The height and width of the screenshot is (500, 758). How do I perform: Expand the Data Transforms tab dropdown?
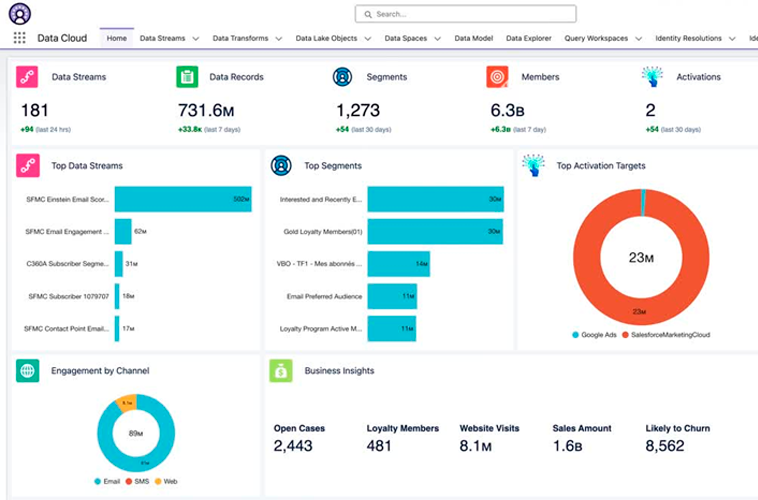[278, 39]
